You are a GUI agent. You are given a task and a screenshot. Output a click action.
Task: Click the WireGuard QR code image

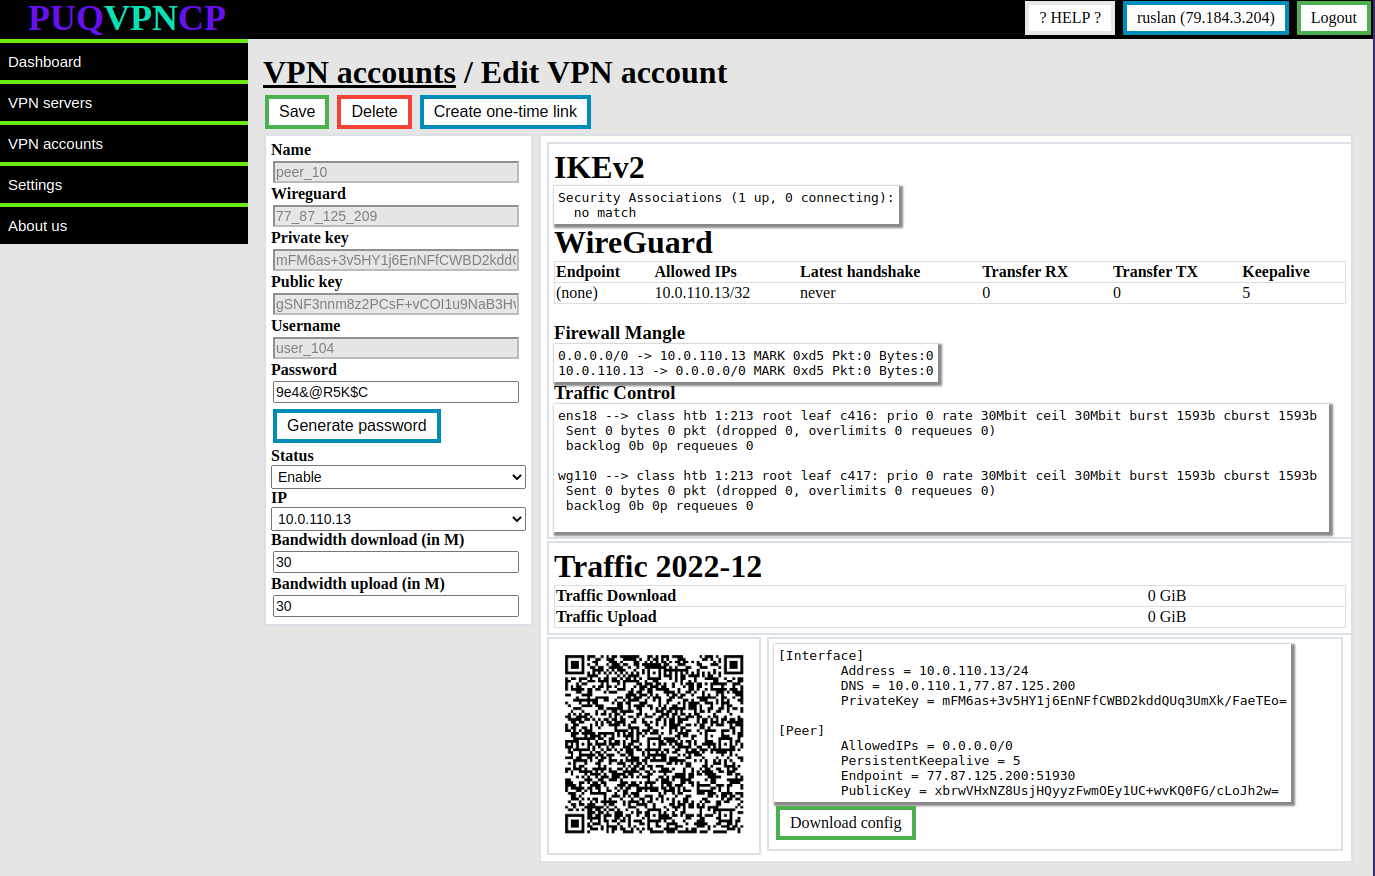pyautogui.click(x=654, y=745)
